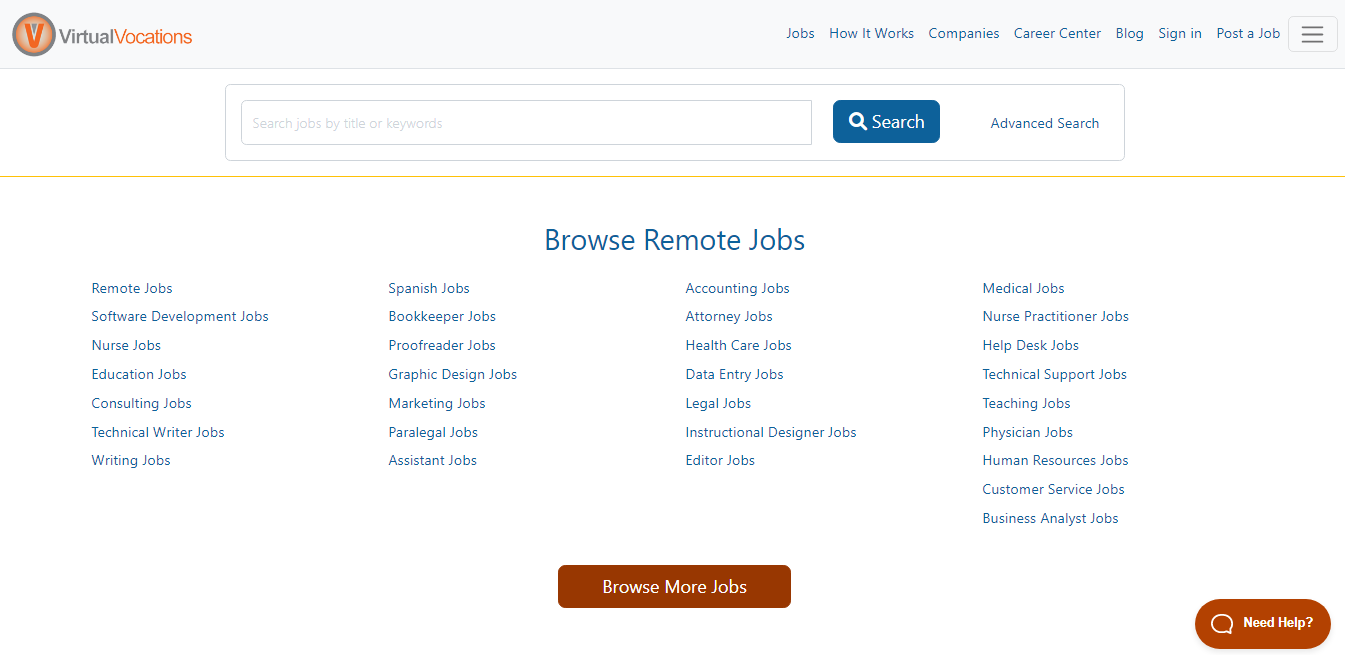This screenshot has width=1345, height=655.
Task: Click the Virtual Vocations logo
Action: 102,35
